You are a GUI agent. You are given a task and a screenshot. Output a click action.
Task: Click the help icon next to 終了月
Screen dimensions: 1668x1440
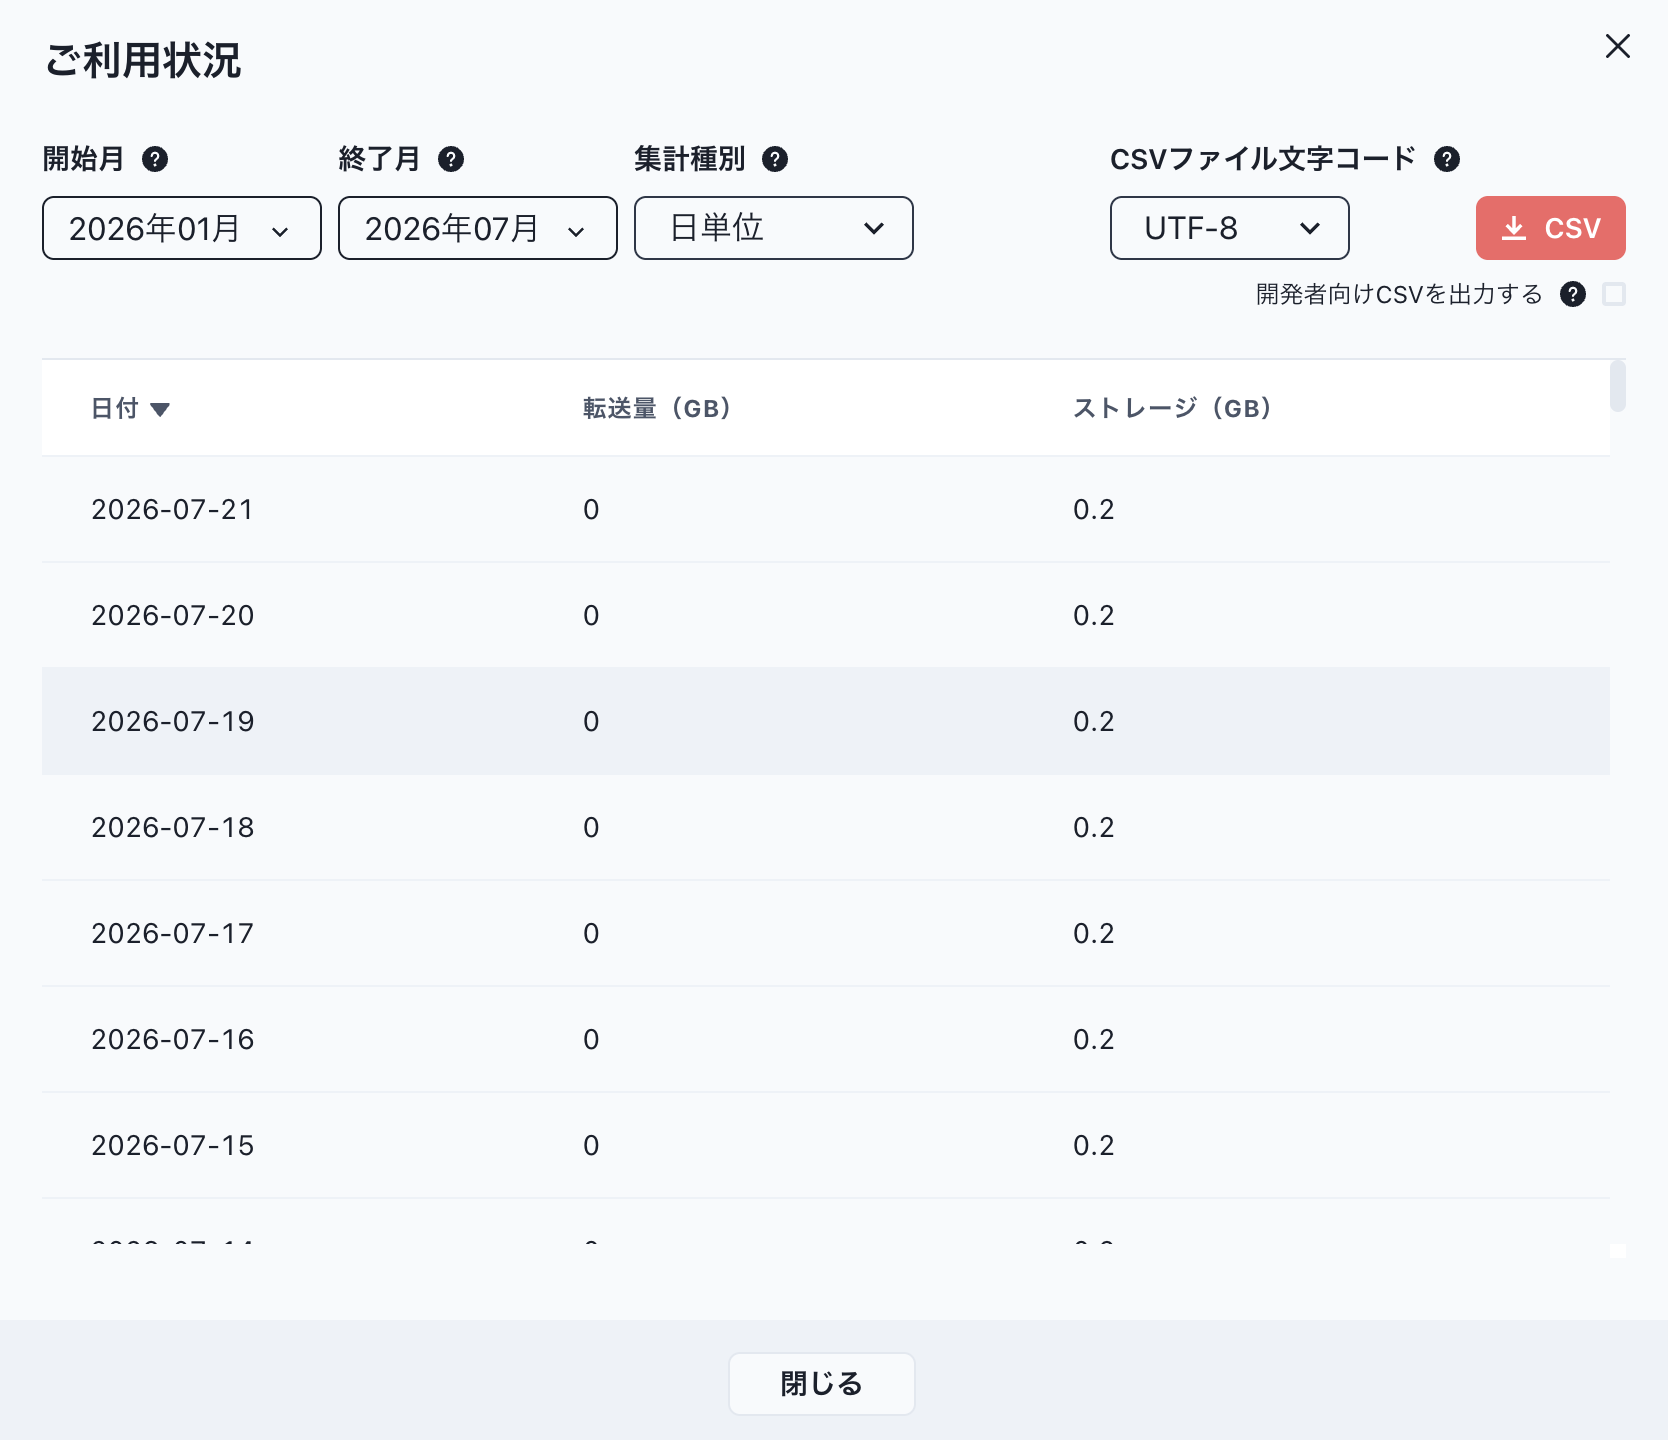point(451,159)
